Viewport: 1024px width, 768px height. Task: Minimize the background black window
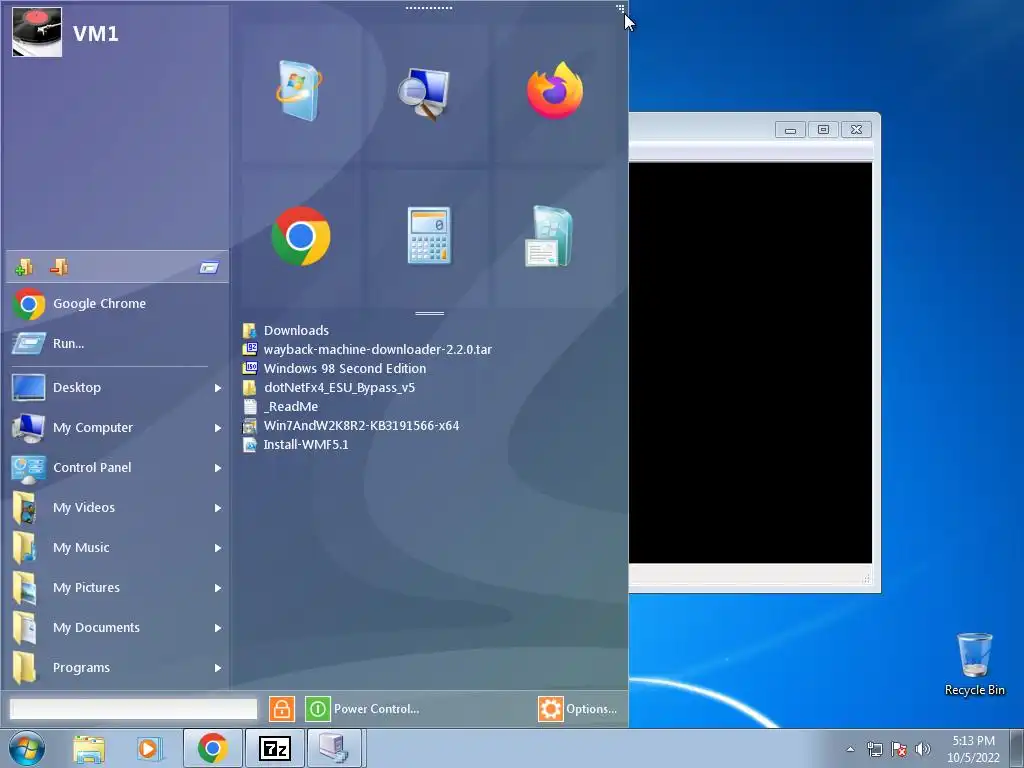pyautogui.click(x=790, y=129)
